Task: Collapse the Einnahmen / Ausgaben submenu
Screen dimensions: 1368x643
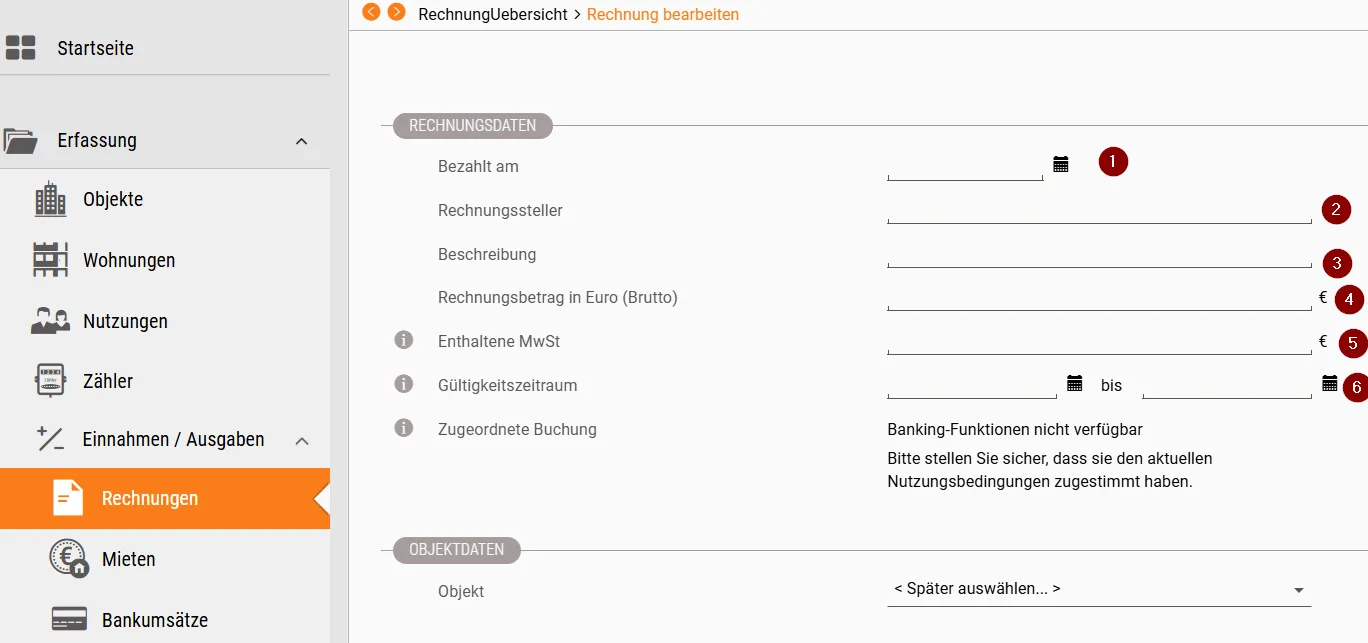Action: point(302,440)
